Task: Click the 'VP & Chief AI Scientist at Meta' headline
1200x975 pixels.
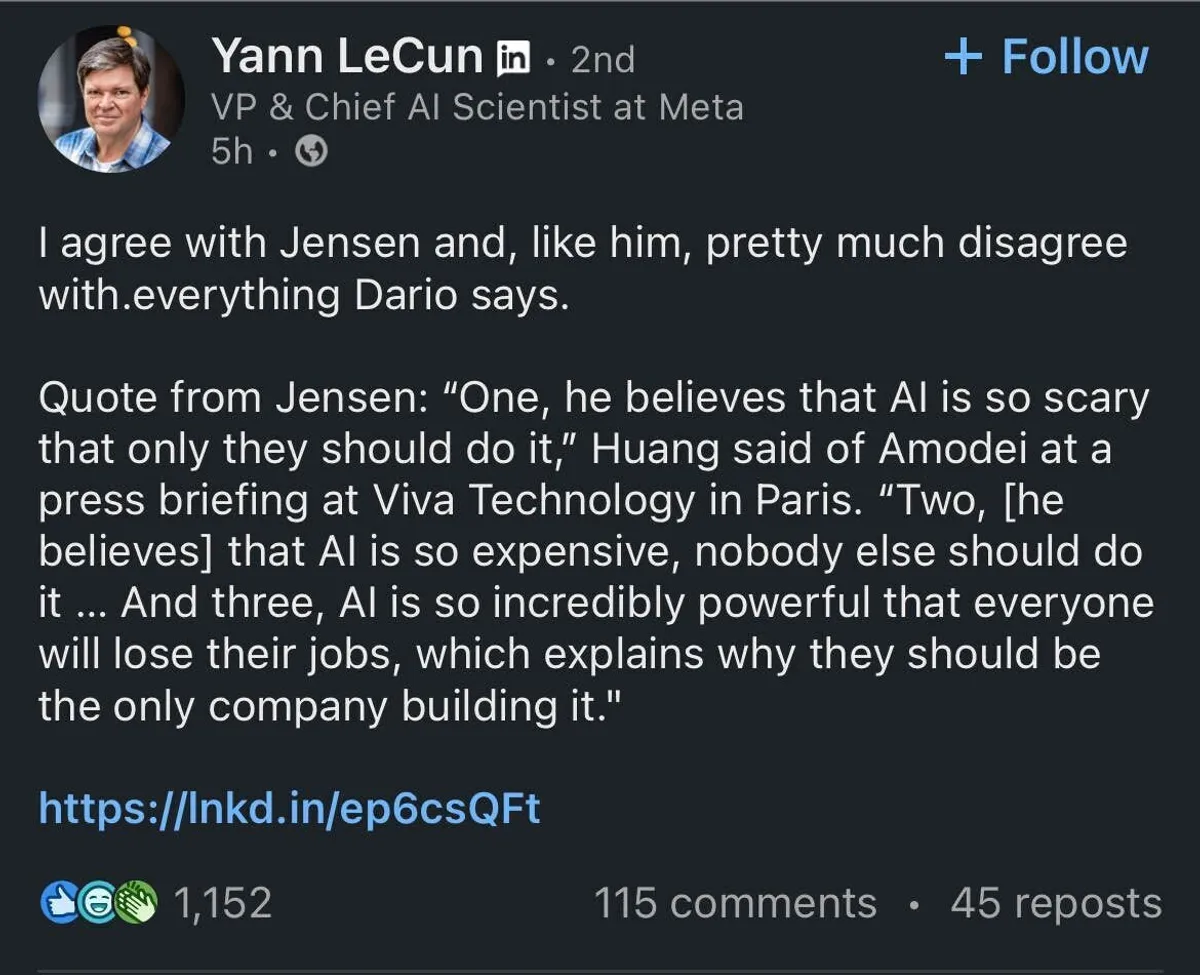Action: [476, 107]
